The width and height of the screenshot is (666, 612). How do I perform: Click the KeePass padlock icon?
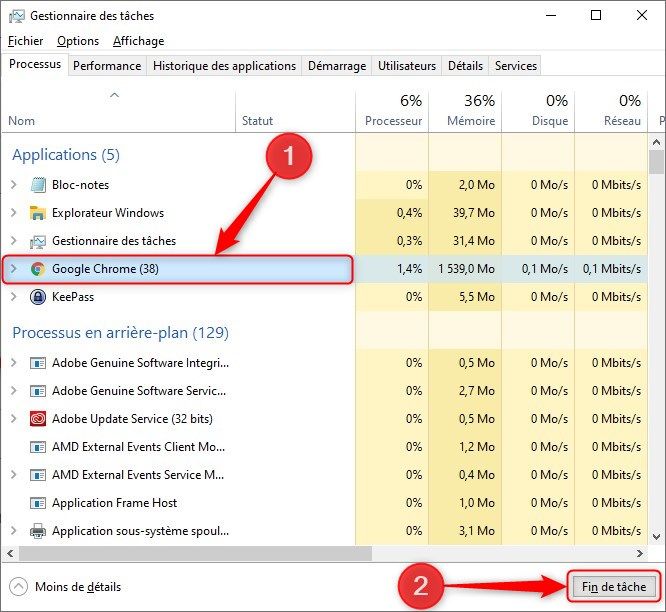(38, 297)
